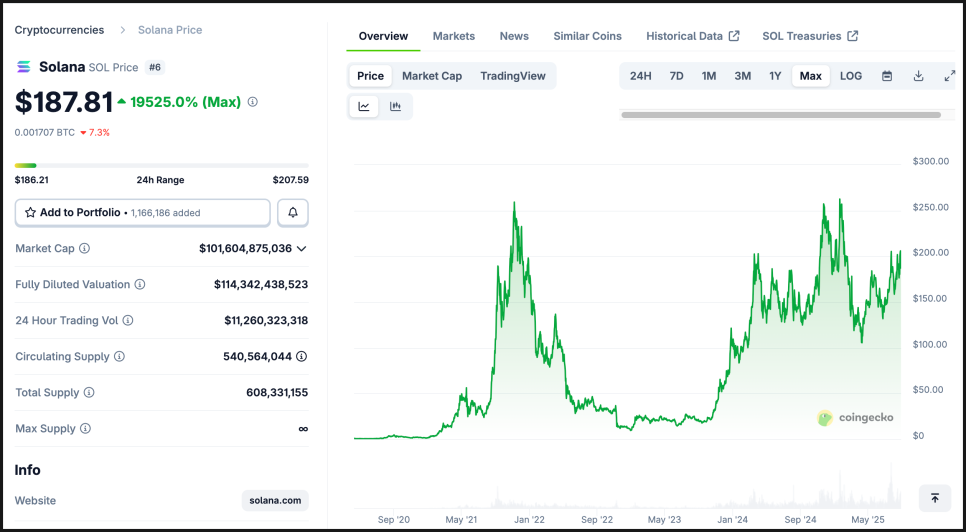966x532 pixels.
Task: Open 24 Hour Trading Vol info icon
Action: tap(128, 320)
